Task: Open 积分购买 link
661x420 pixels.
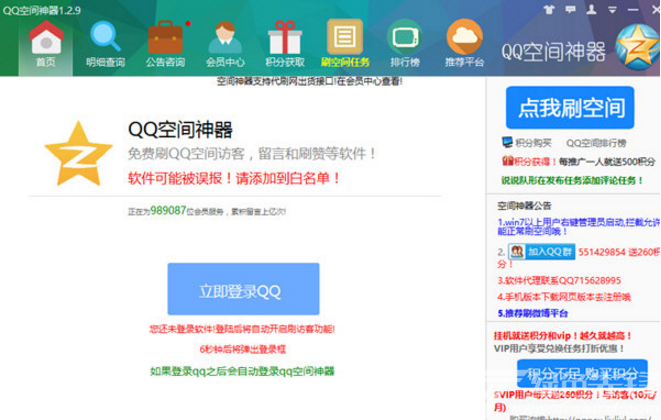Action: pos(533,143)
